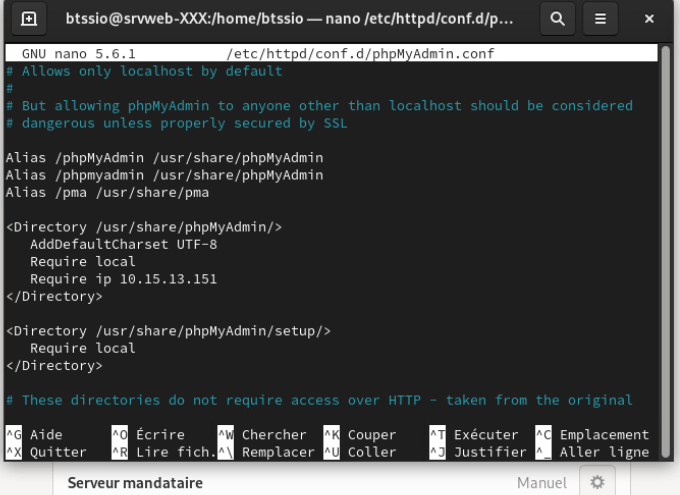Click the Alias /pma /usr/share/pma line
This screenshot has height=495, width=680.
pyautogui.click(x=107, y=192)
